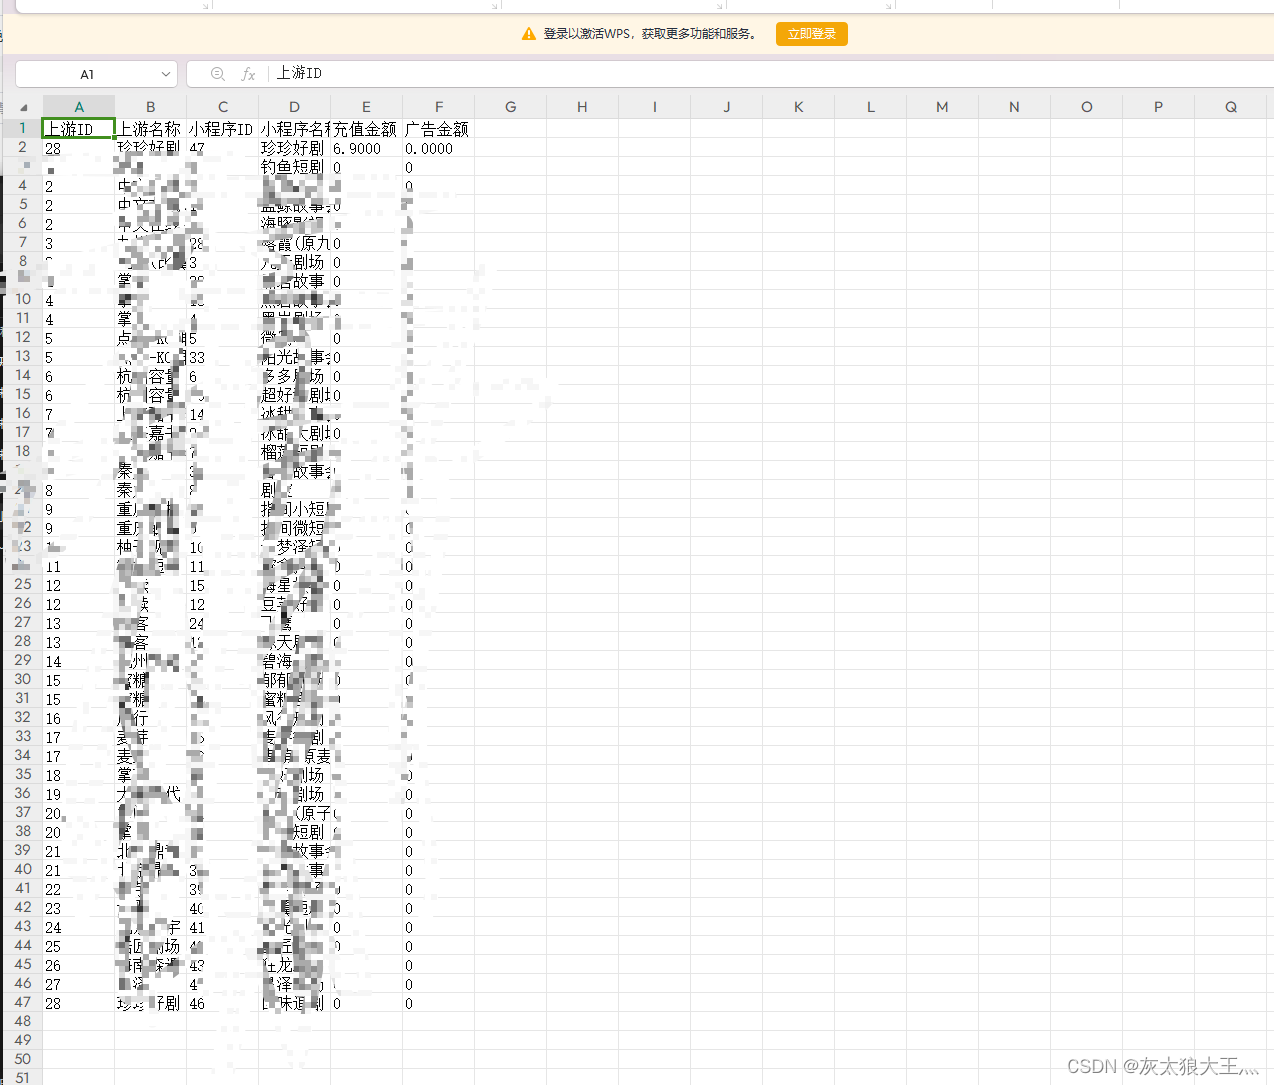
Task: Click the warning triangle in the login banner
Action: click(x=528, y=33)
